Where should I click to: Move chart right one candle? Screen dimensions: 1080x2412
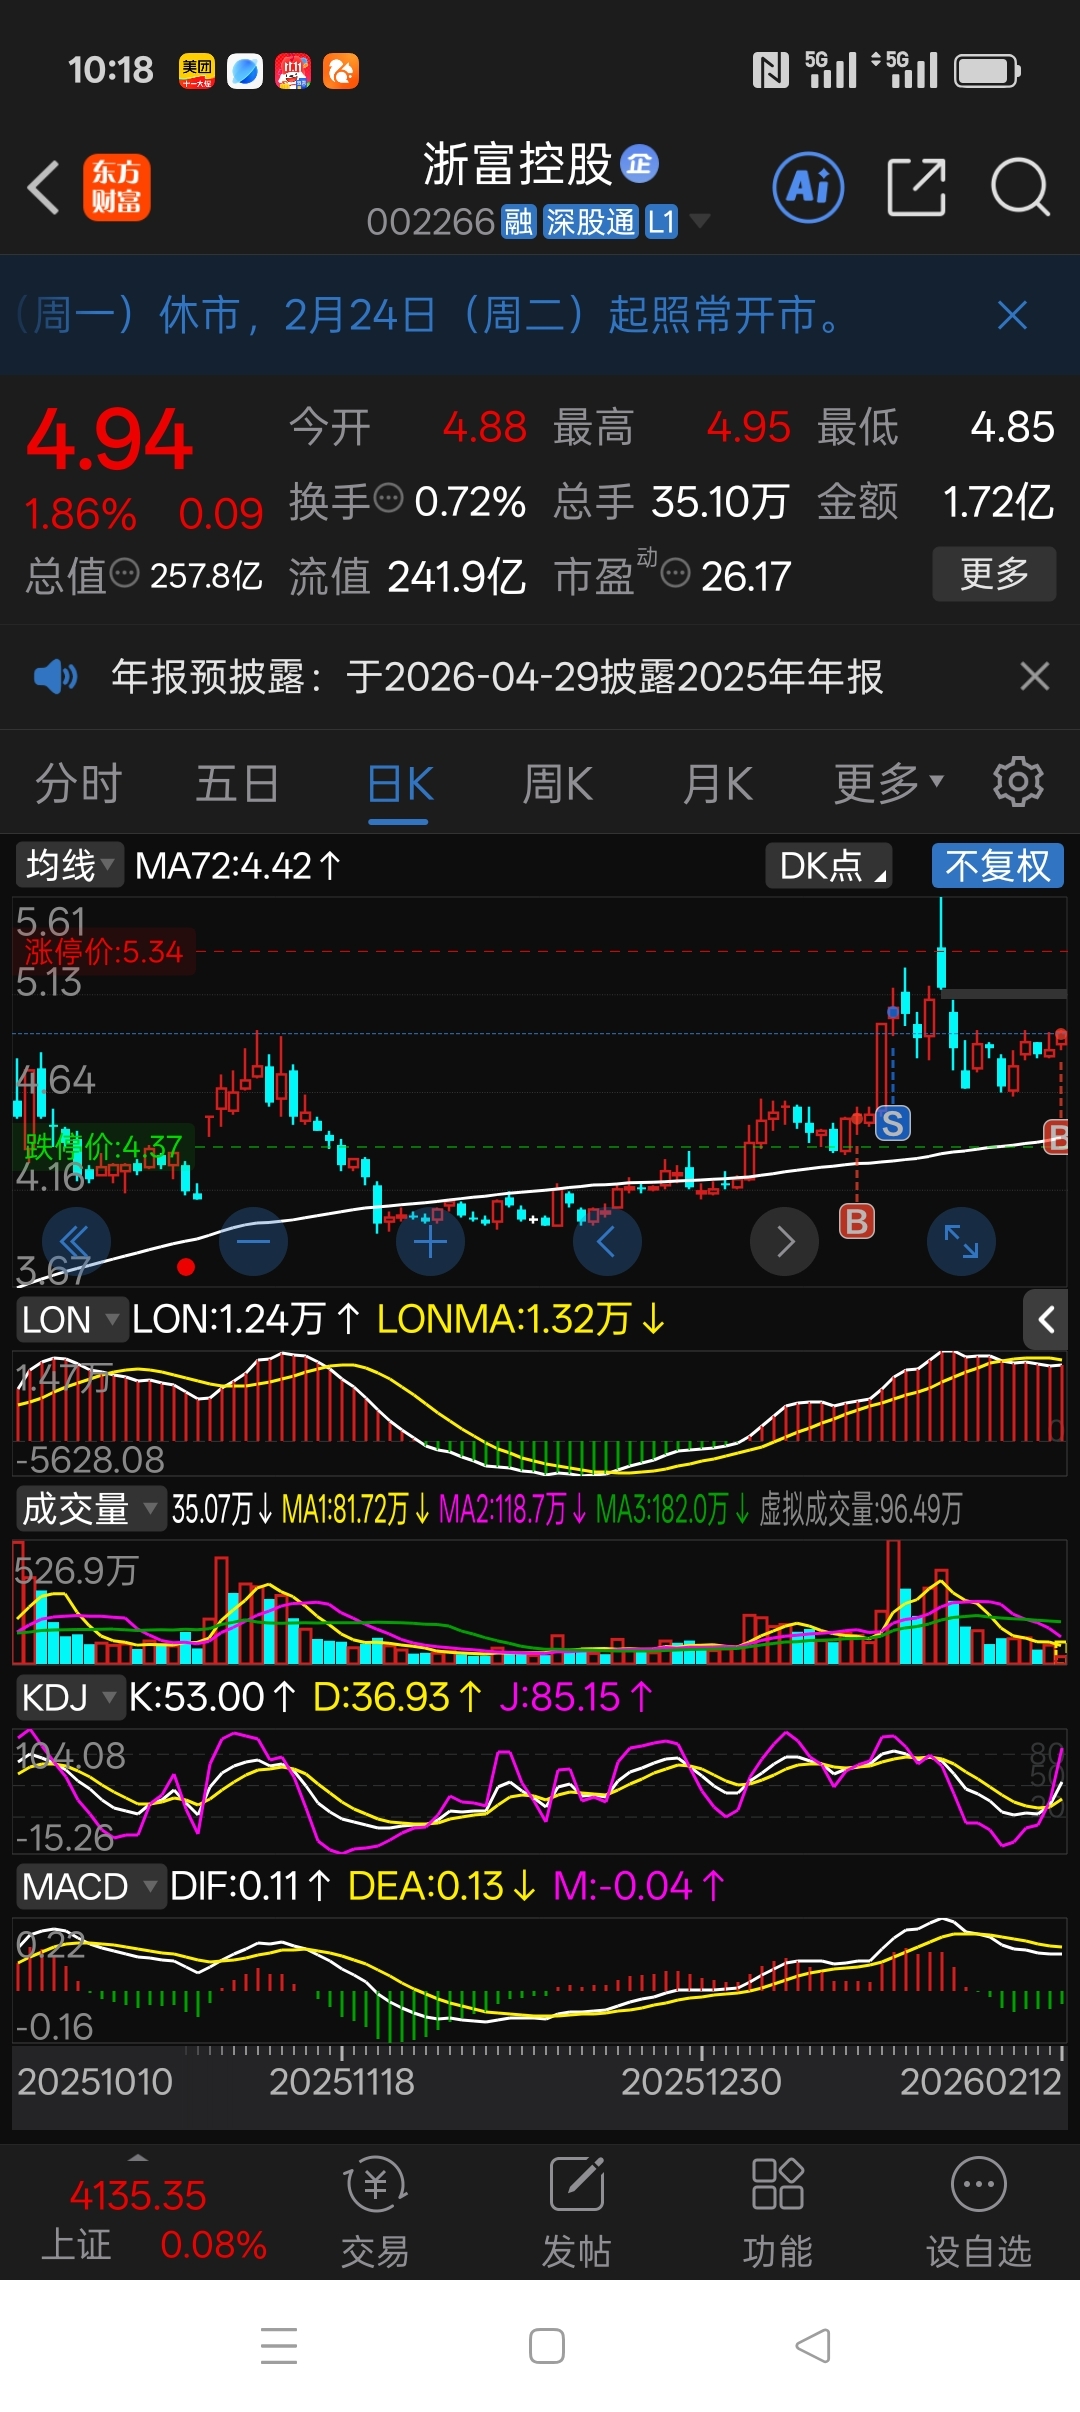pos(784,1241)
